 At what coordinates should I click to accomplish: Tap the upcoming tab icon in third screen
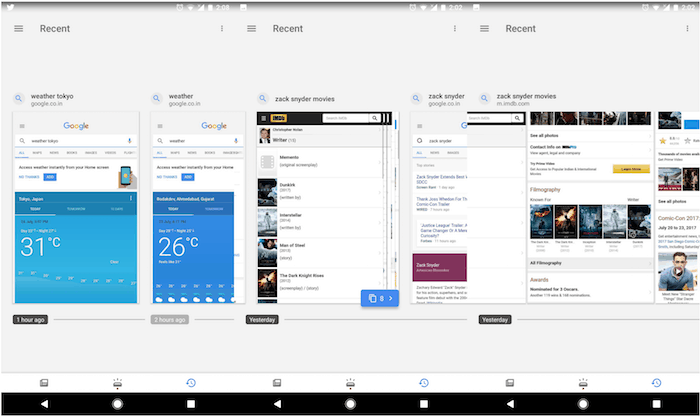coord(583,383)
